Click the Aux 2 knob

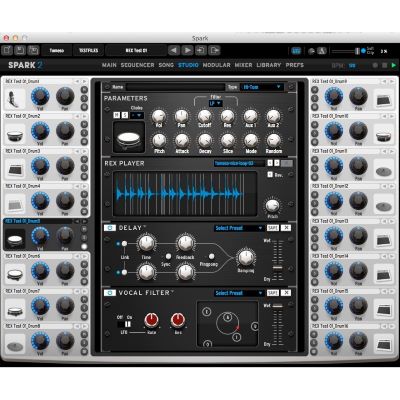coord(273,116)
